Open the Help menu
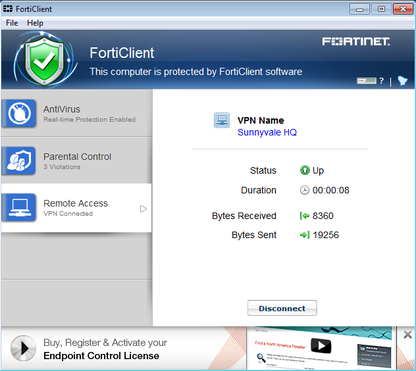The width and height of the screenshot is (416, 371). tap(35, 23)
